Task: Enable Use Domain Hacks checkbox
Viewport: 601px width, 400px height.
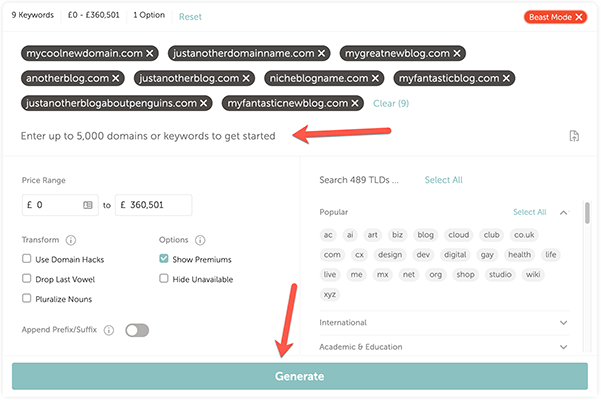Action: (x=26, y=259)
